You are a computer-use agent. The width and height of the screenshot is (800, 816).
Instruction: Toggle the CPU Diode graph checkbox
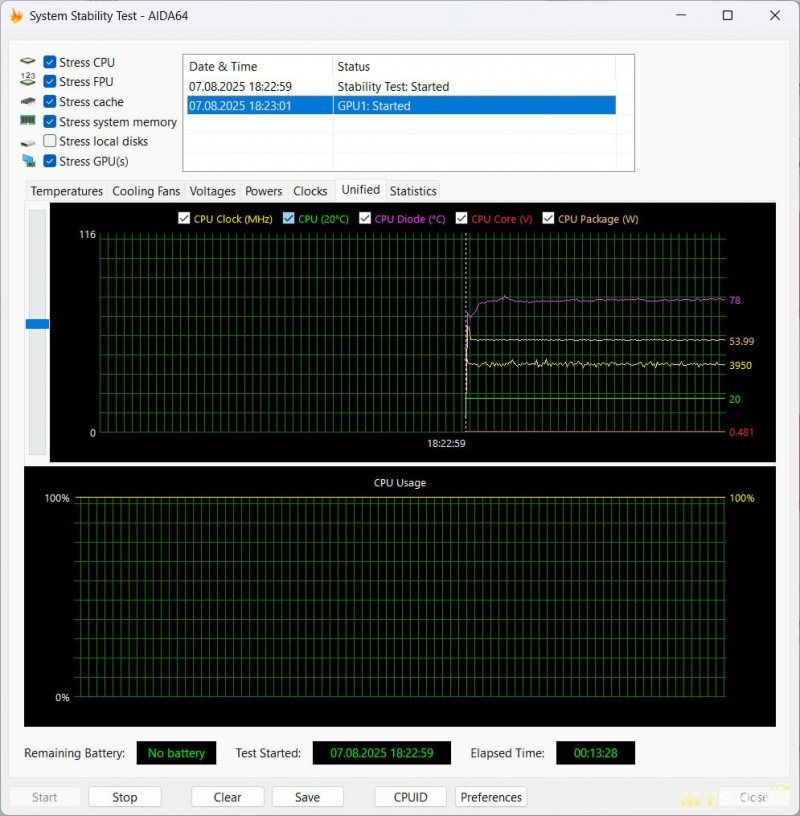pos(366,219)
